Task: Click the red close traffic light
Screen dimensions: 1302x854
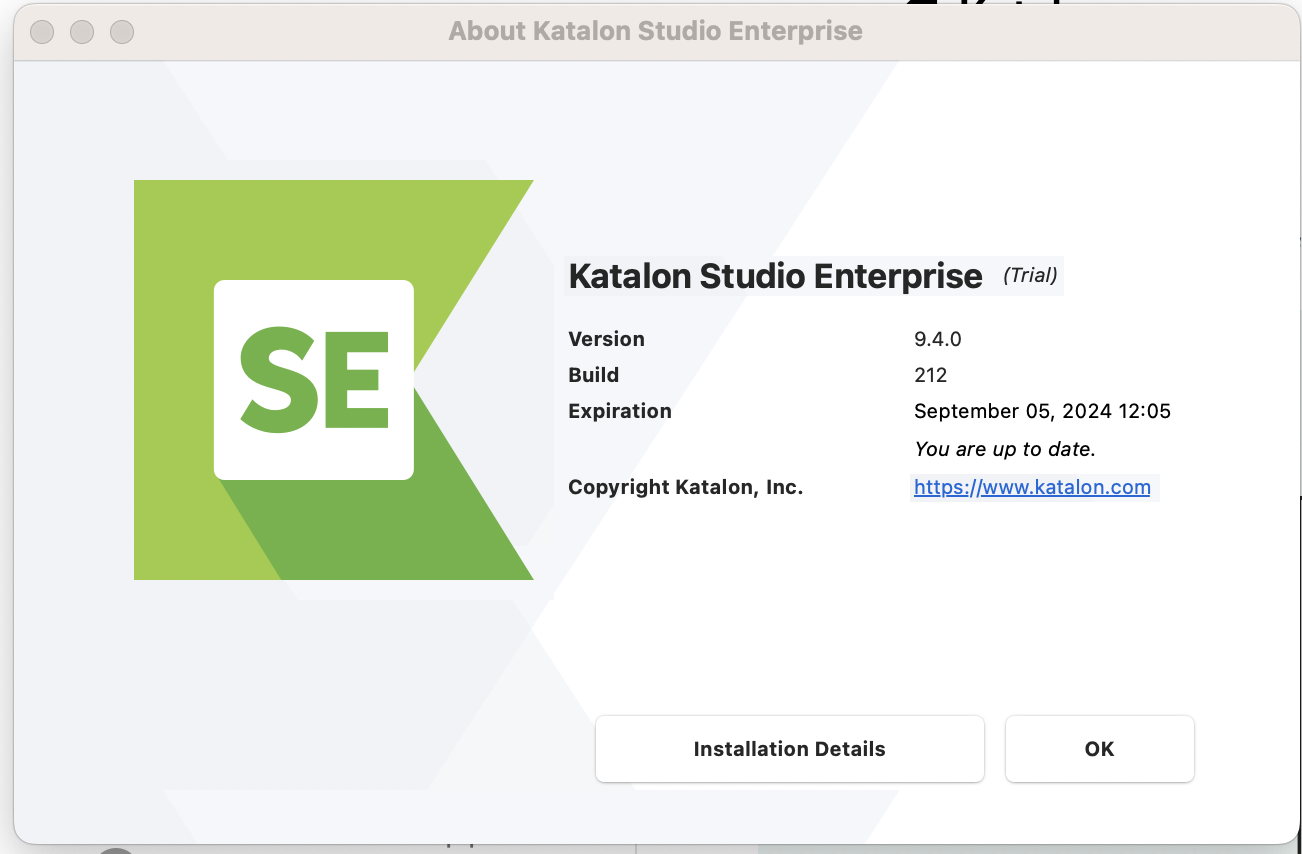Action: point(42,32)
